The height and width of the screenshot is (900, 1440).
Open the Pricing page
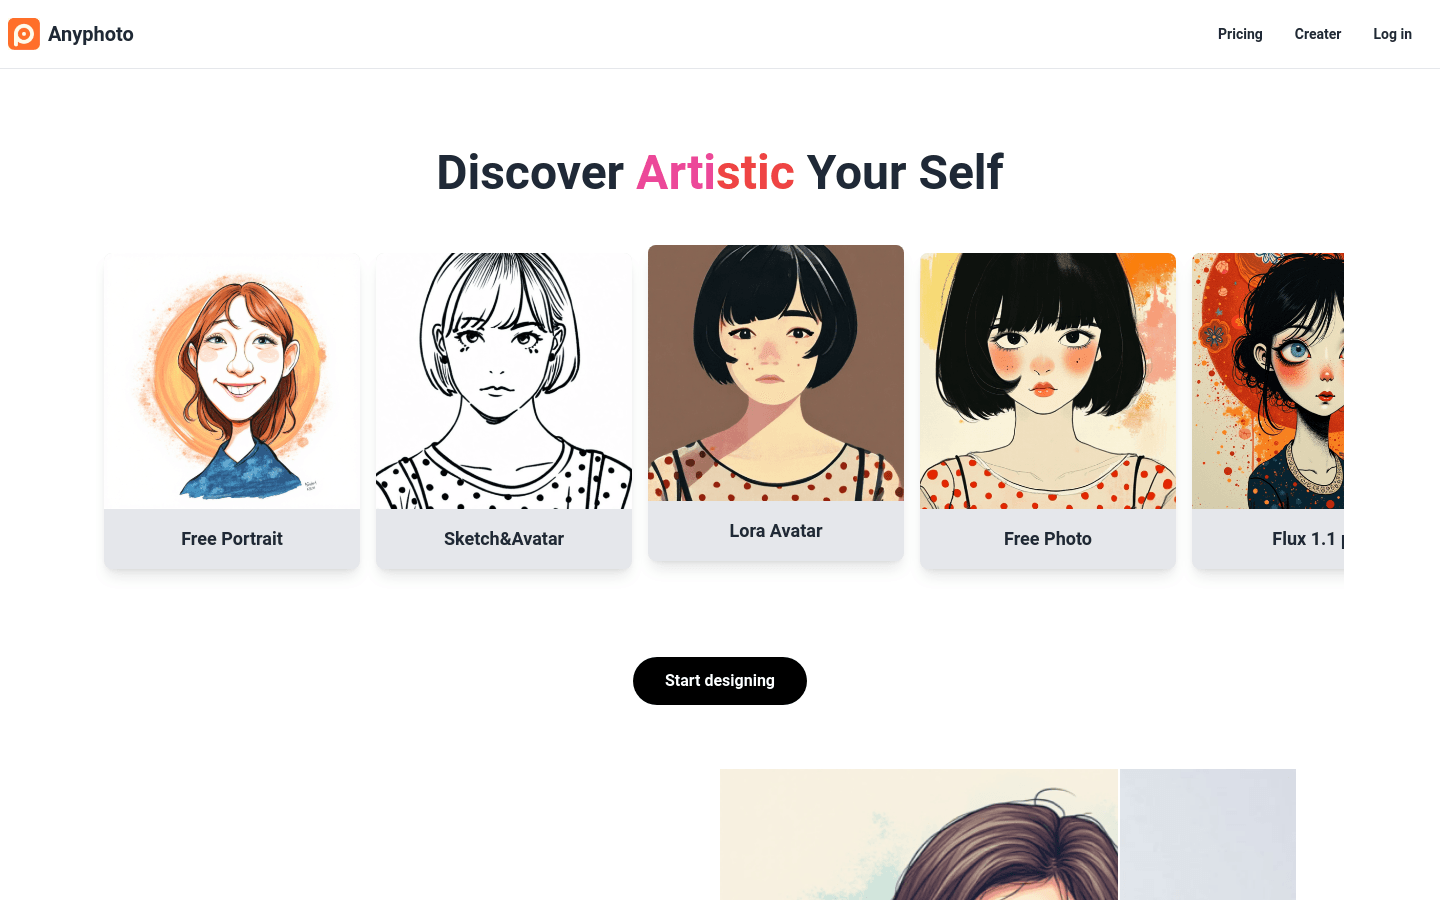tap(1240, 33)
